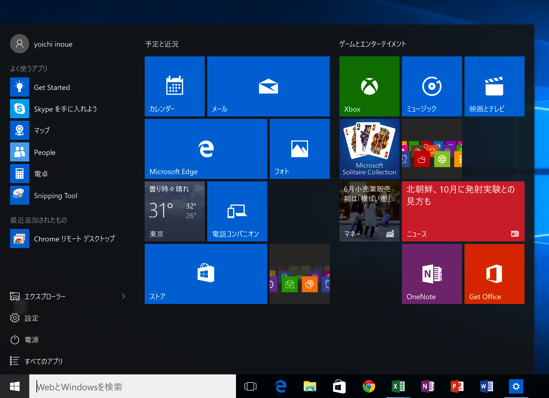Open the red ニュース news tile
549x398 pixels.
[x=463, y=211]
